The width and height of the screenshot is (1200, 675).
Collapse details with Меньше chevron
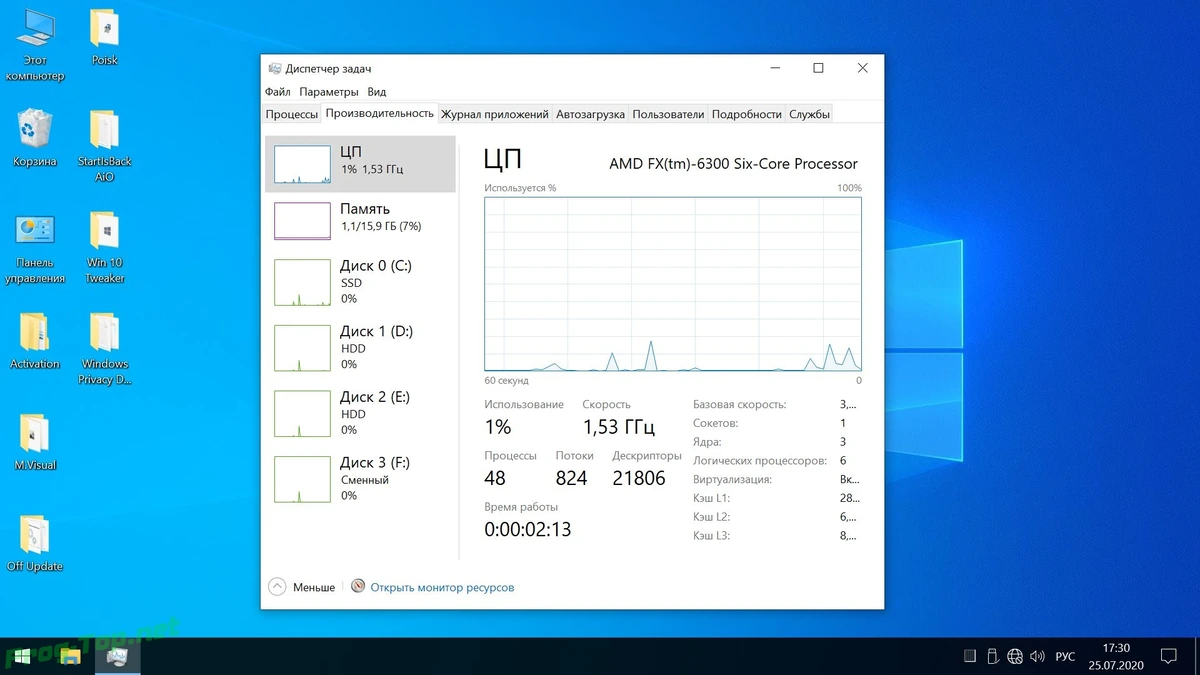277,587
